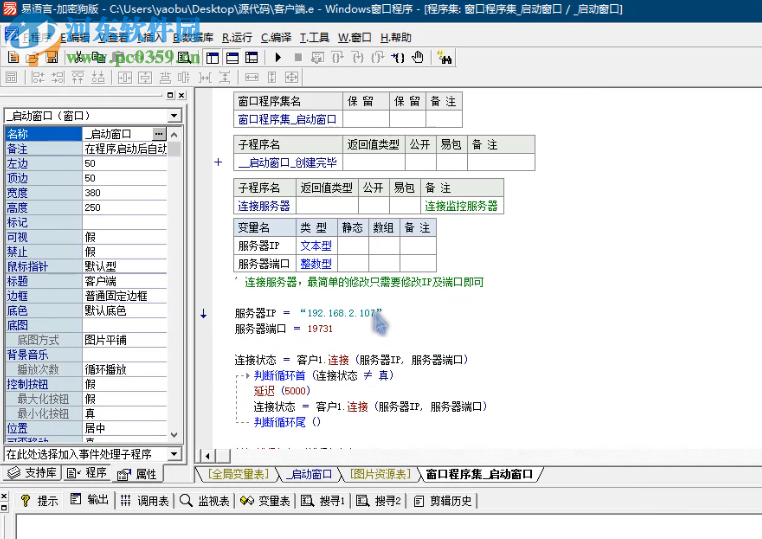
Task: Open the R.运行 menu
Action: coord(237,37)
